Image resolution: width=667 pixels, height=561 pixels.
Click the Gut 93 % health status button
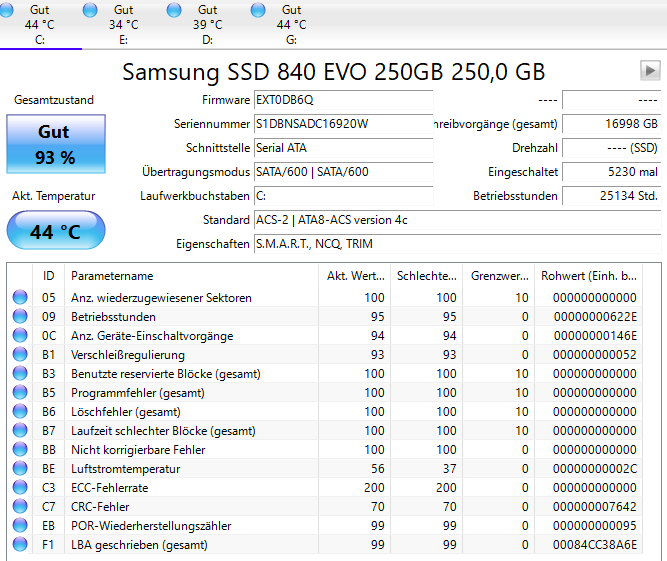click(x=56, y=144)
